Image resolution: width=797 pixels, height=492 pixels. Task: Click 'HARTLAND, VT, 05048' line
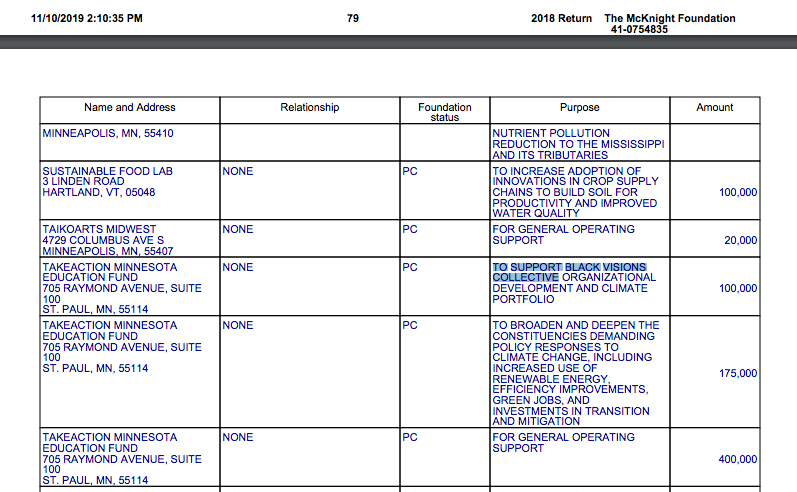[x=99, y=192]
